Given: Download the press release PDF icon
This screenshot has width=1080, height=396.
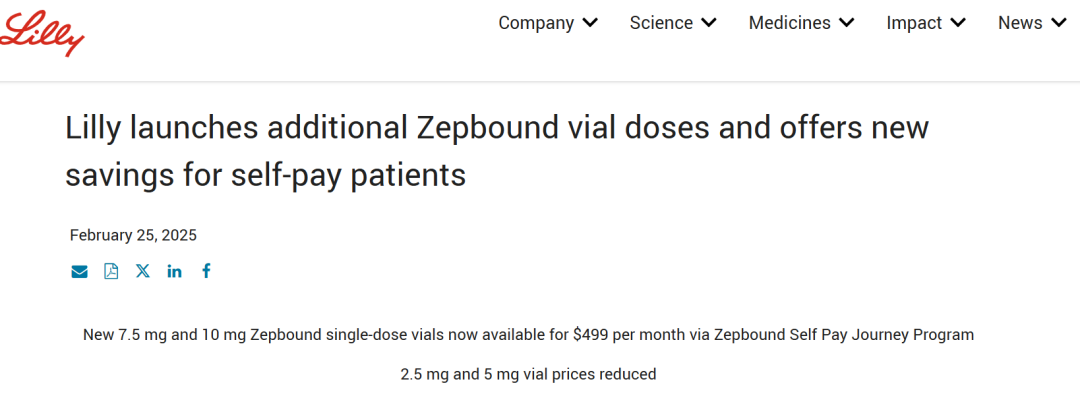Looking at the screenshot, I should 111,271.
